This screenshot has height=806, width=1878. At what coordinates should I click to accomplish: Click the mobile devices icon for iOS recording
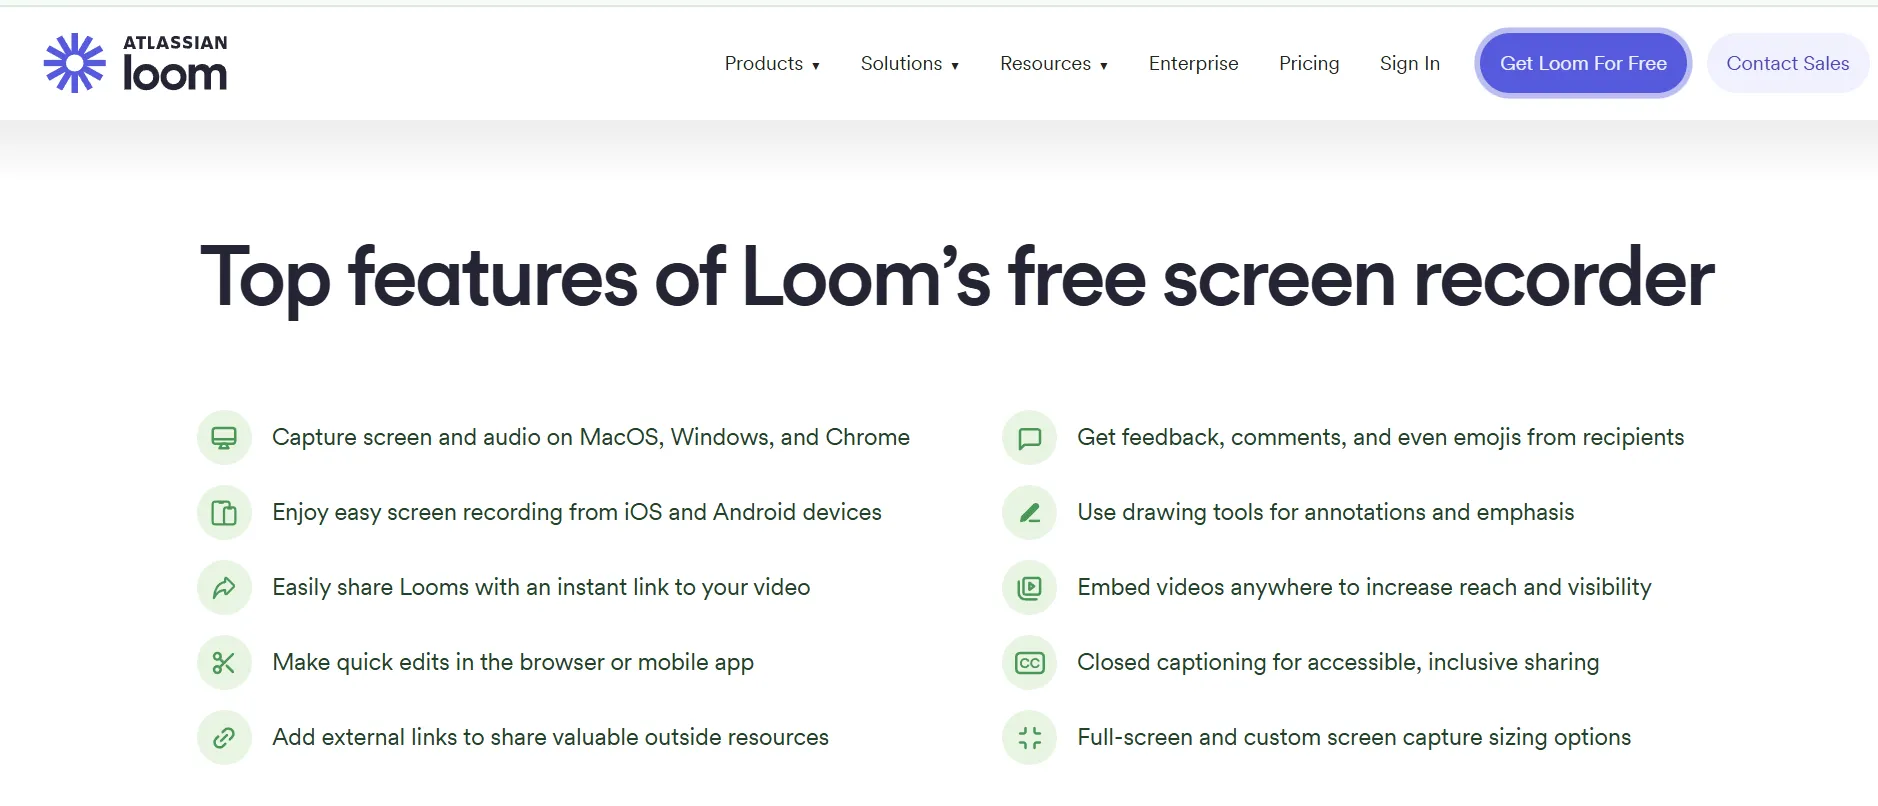click(x=224, y=513)
